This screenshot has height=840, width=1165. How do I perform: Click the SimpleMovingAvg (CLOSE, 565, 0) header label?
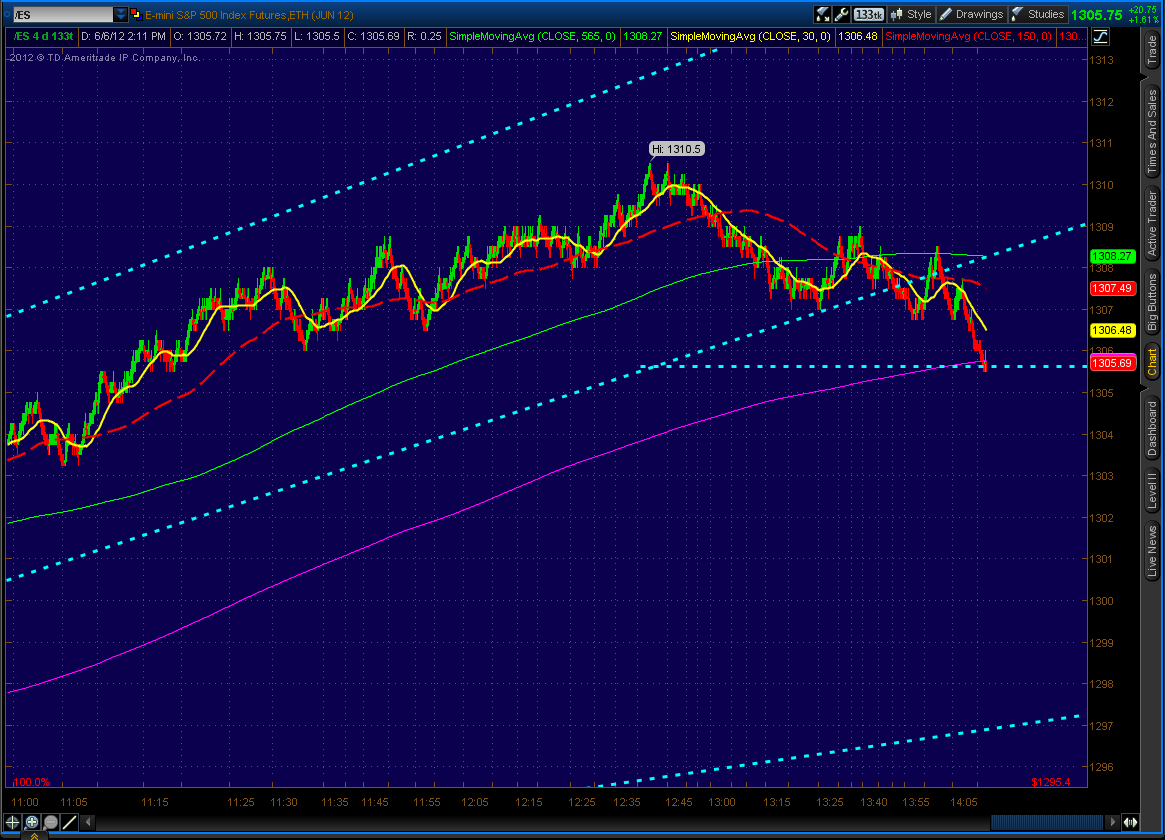pos(533,36)
